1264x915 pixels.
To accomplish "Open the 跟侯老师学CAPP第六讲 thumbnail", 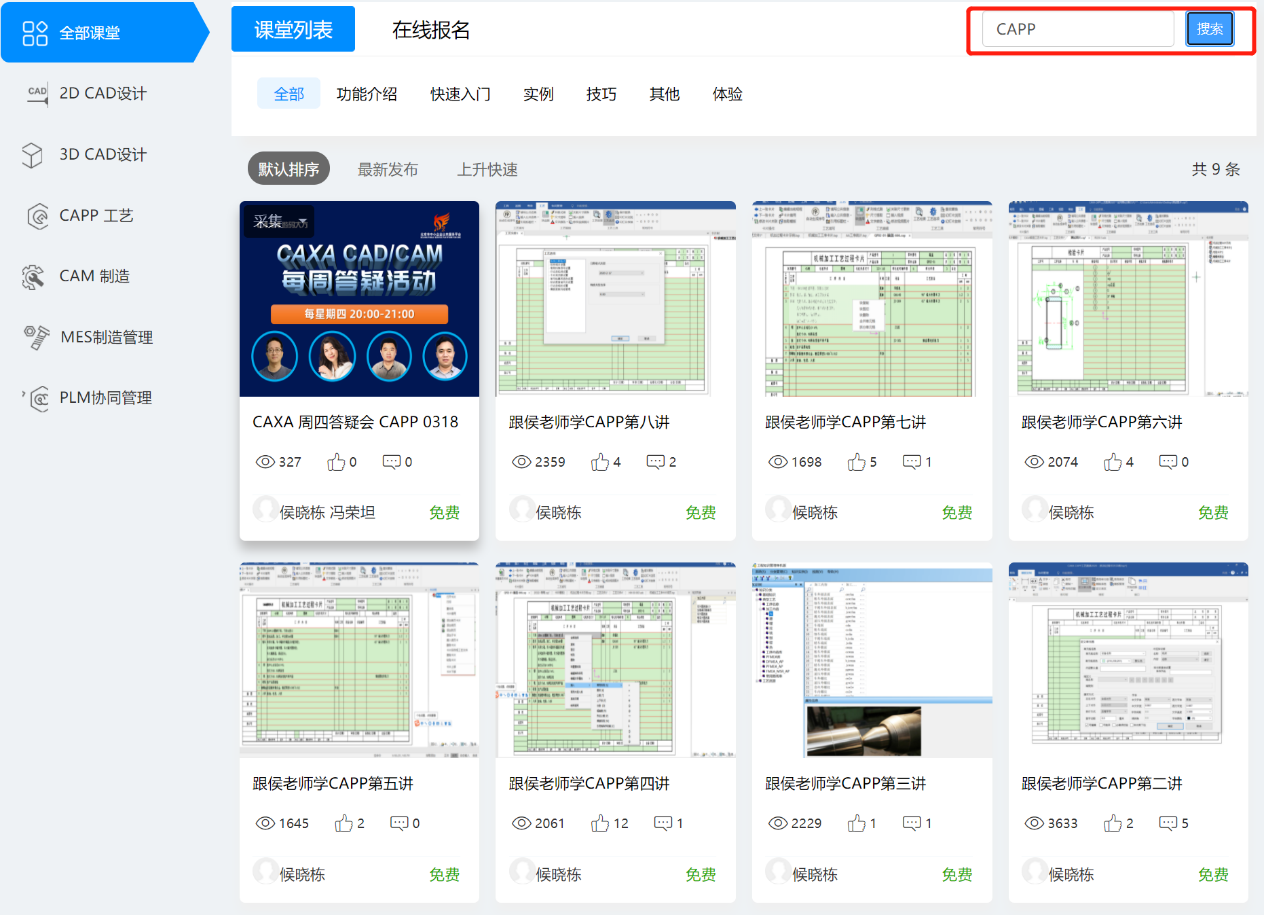I will 1128,299.
